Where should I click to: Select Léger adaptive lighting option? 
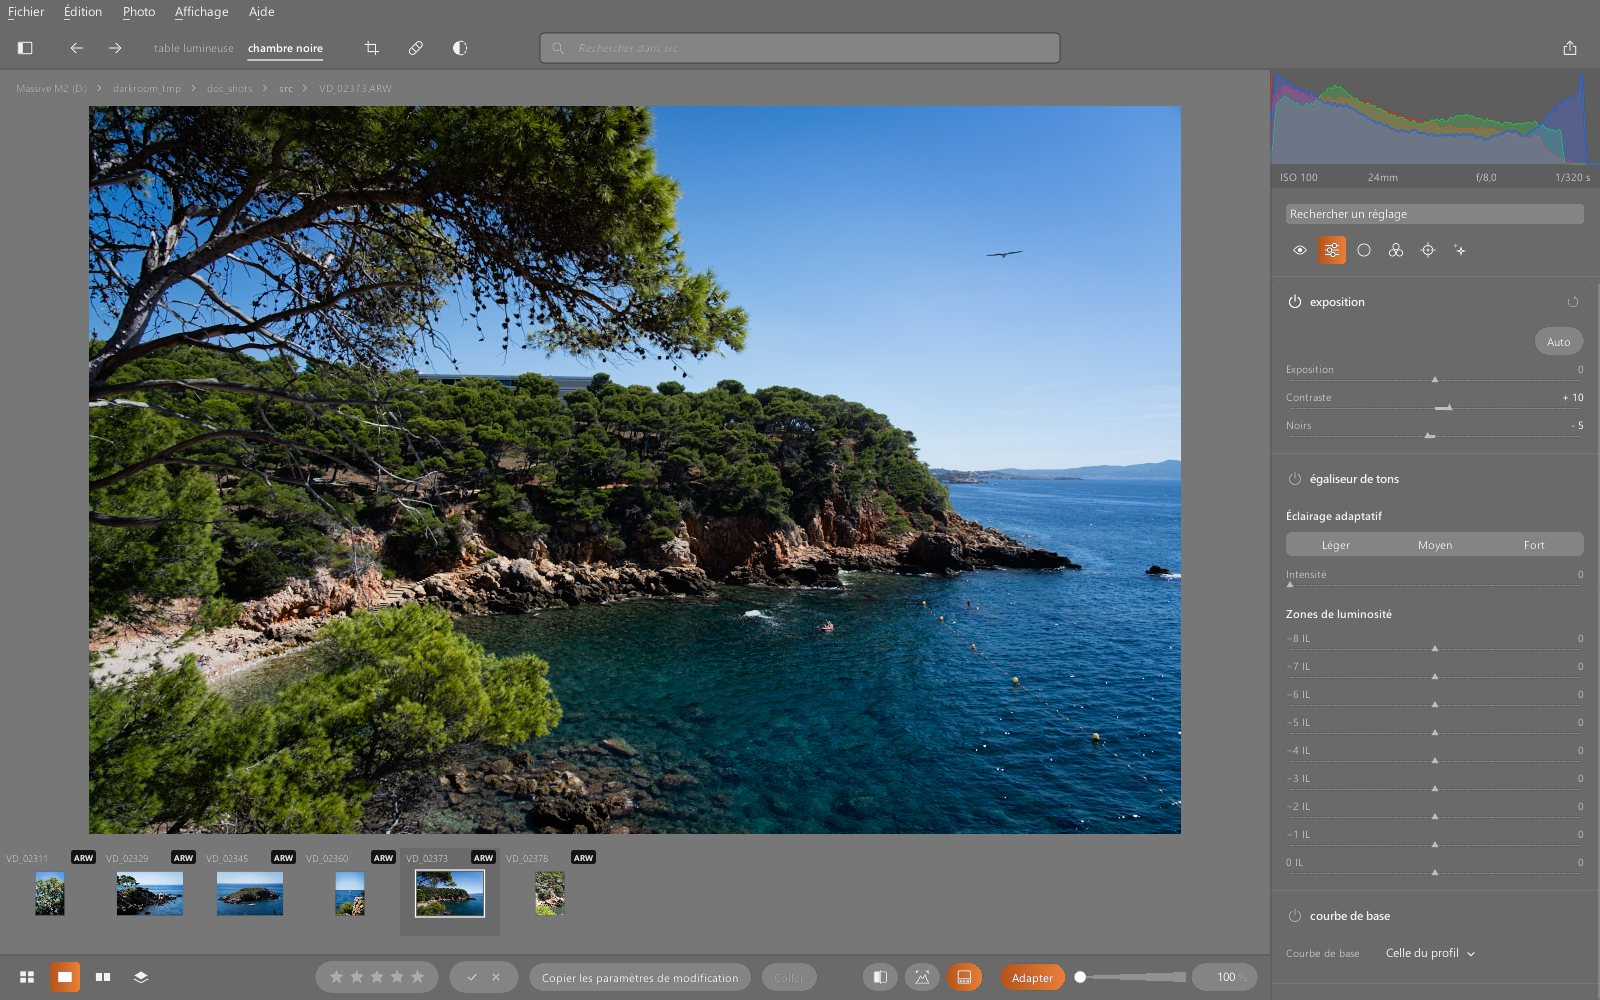point(1335,545)
